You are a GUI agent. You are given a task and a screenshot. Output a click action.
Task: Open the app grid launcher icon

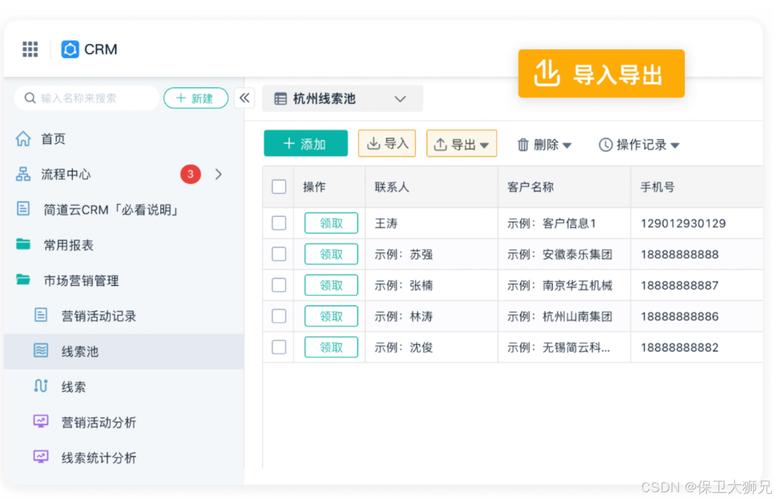[30, 49]
